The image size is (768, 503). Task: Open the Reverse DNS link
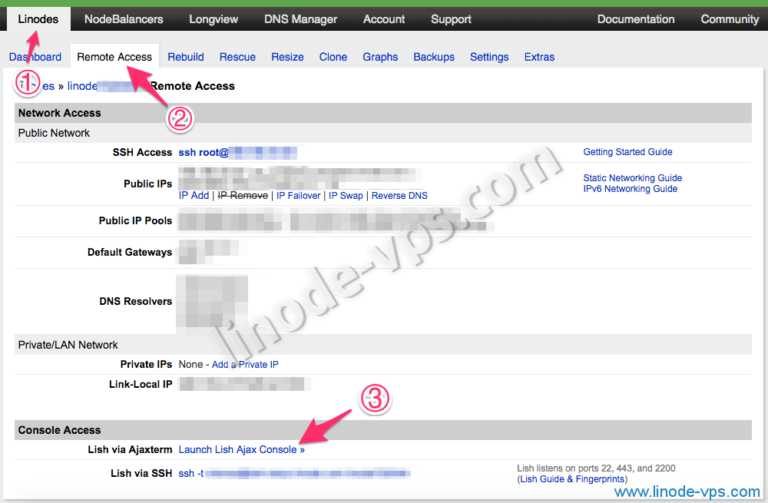tap(399, 196)
